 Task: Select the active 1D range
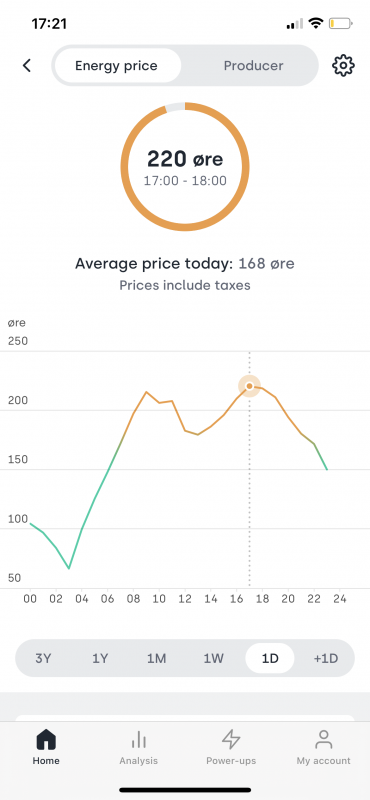[270, 658]
